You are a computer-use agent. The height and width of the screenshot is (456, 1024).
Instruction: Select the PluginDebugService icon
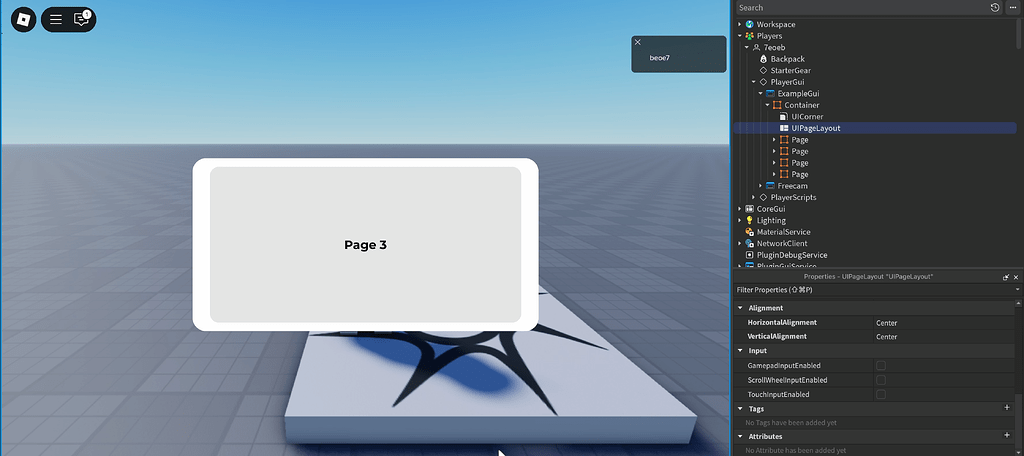click(750, 255)
